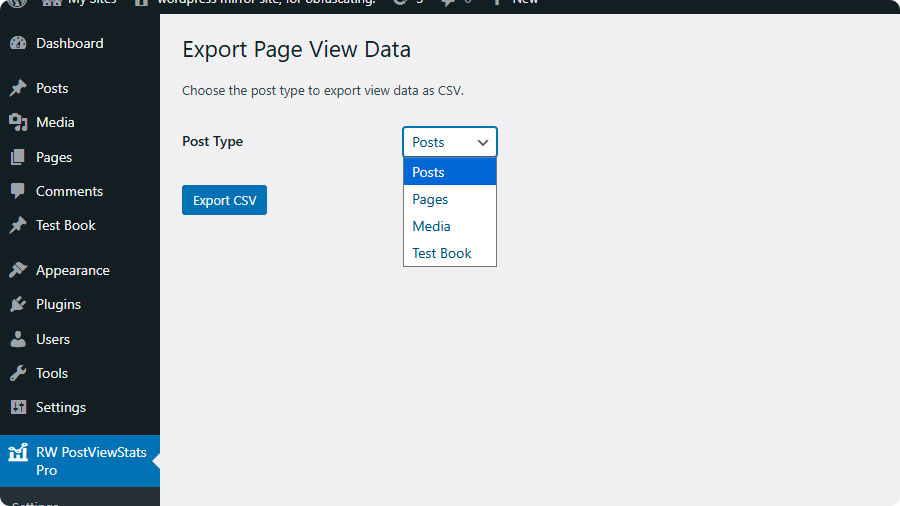This screenshot has width=900, height=506.
Task: Click the Comments speech bubble icon
Action: point(18,191)
